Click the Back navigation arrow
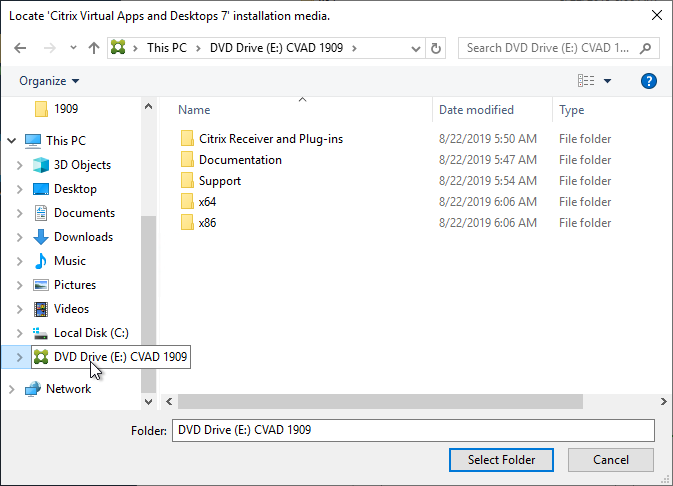673x486 pixels. tap(20, 48)
